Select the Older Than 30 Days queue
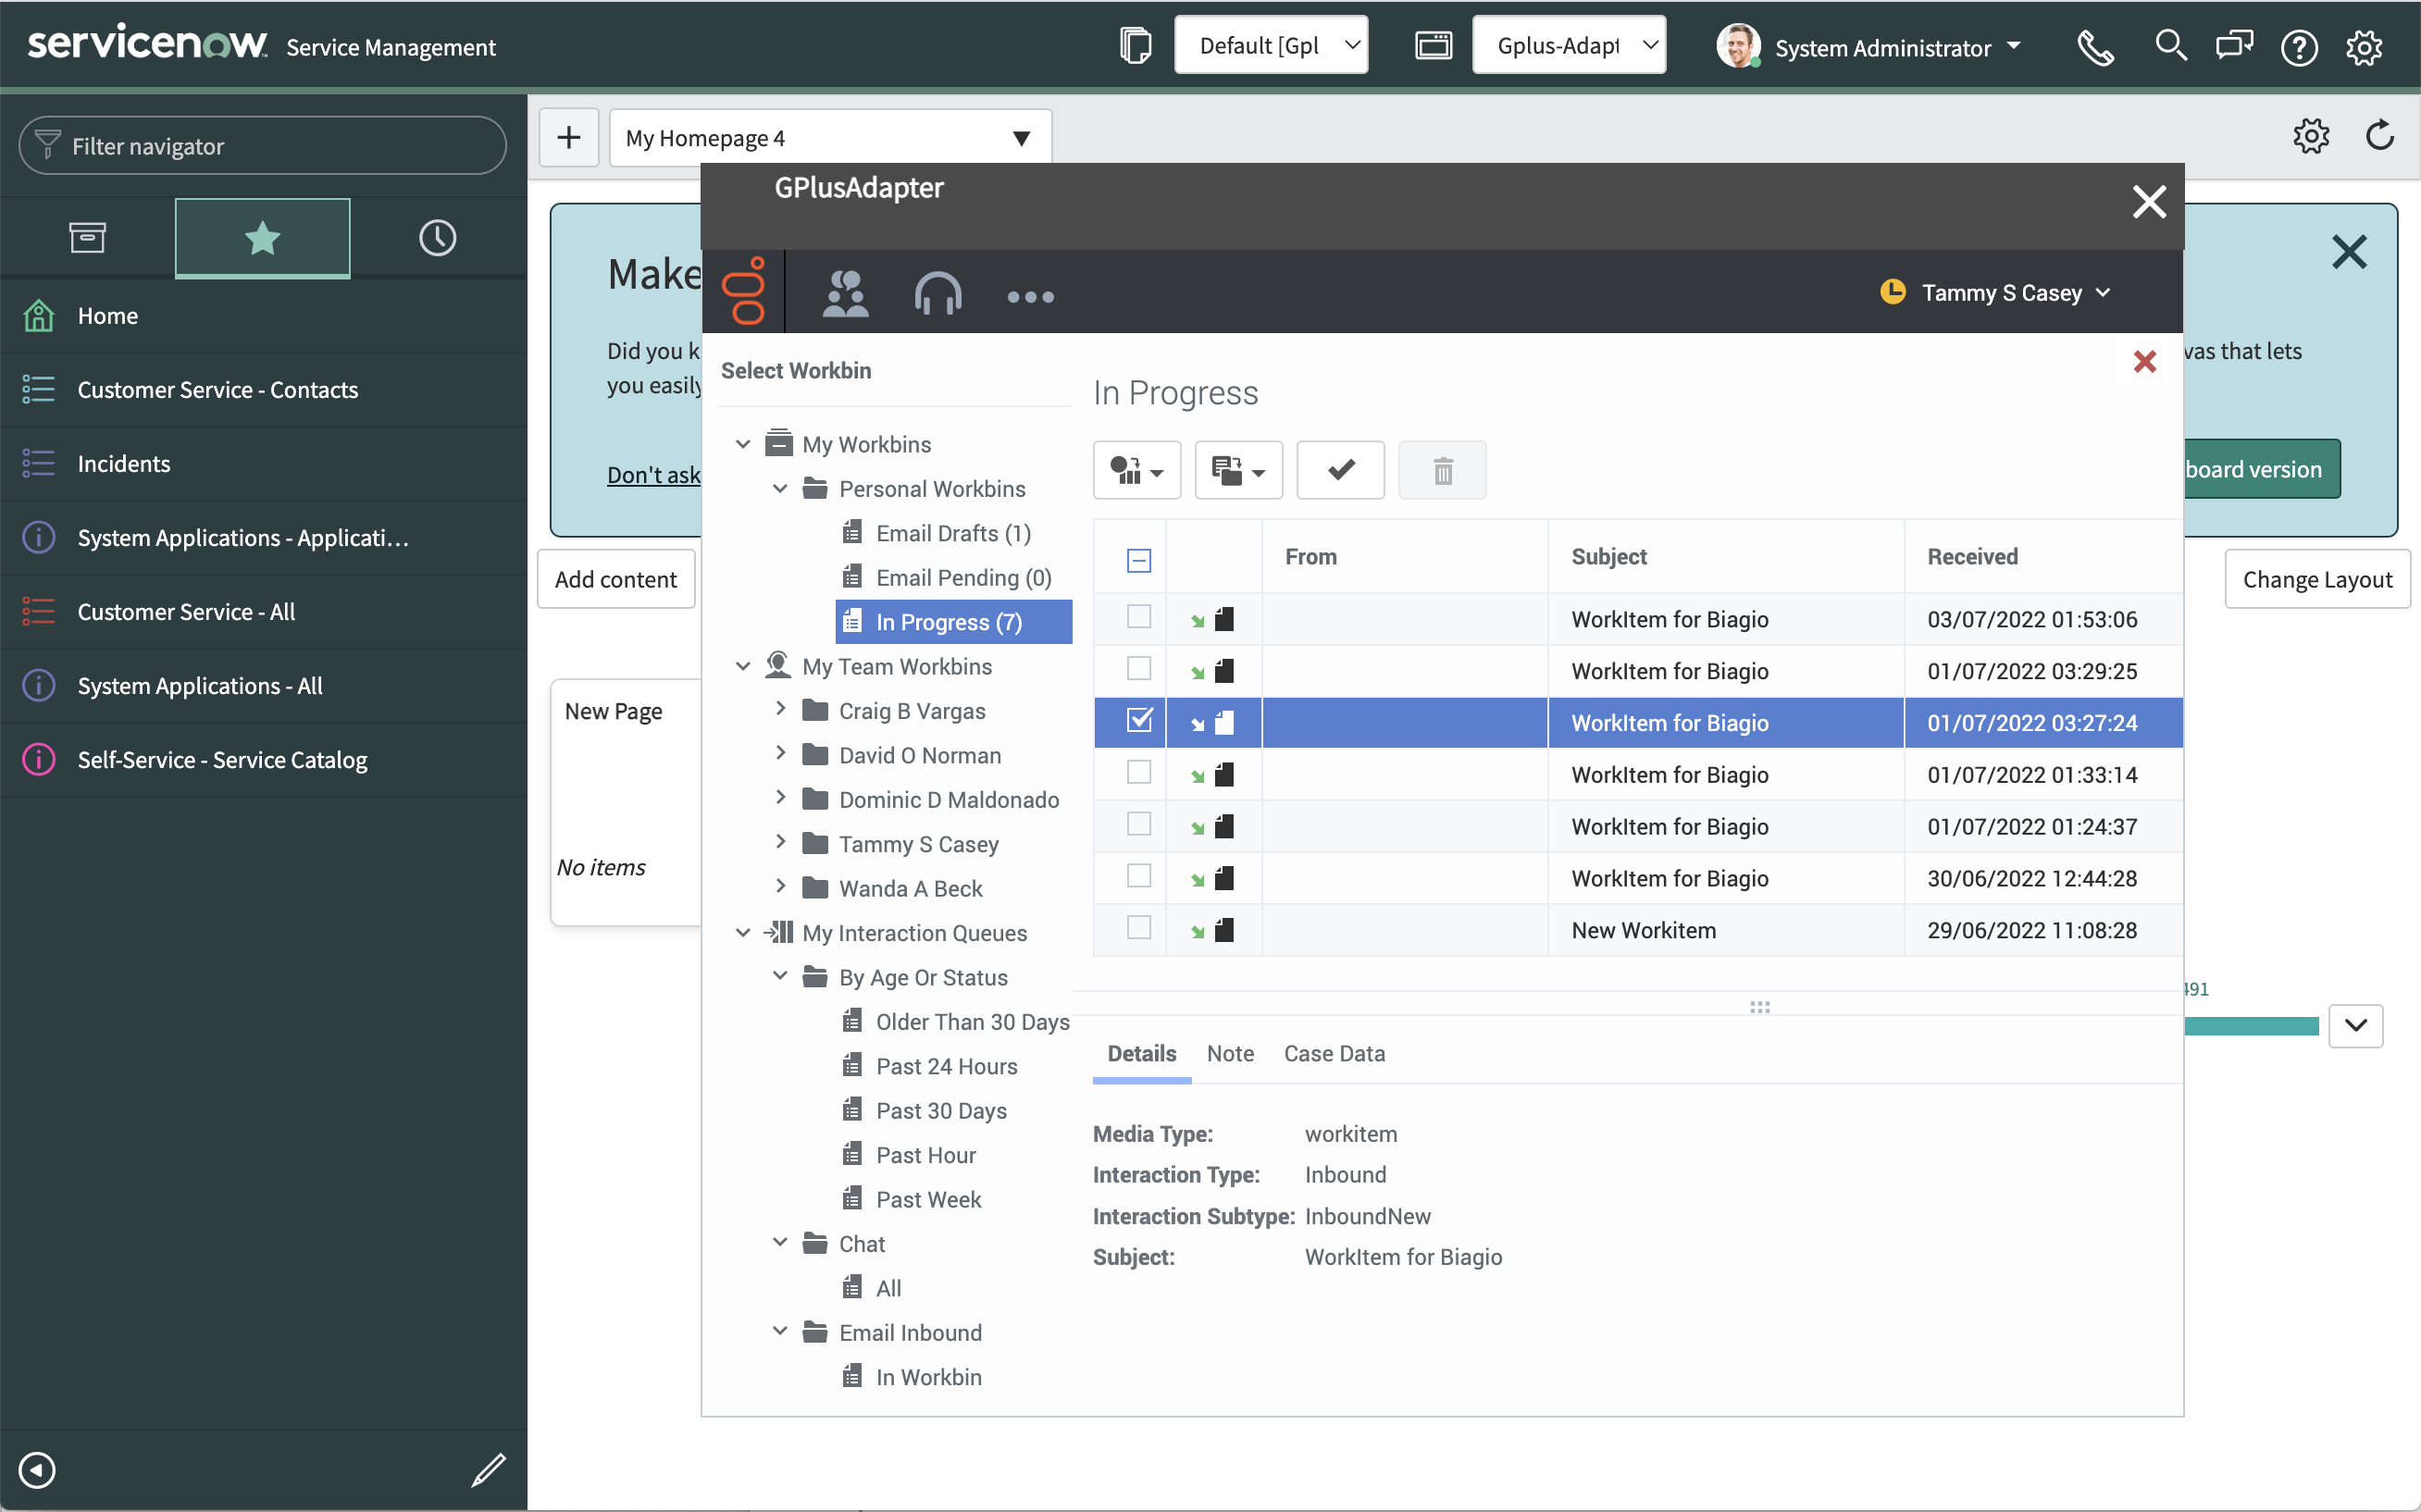The image size is (2421, 1512). [x=972, y=1022]
